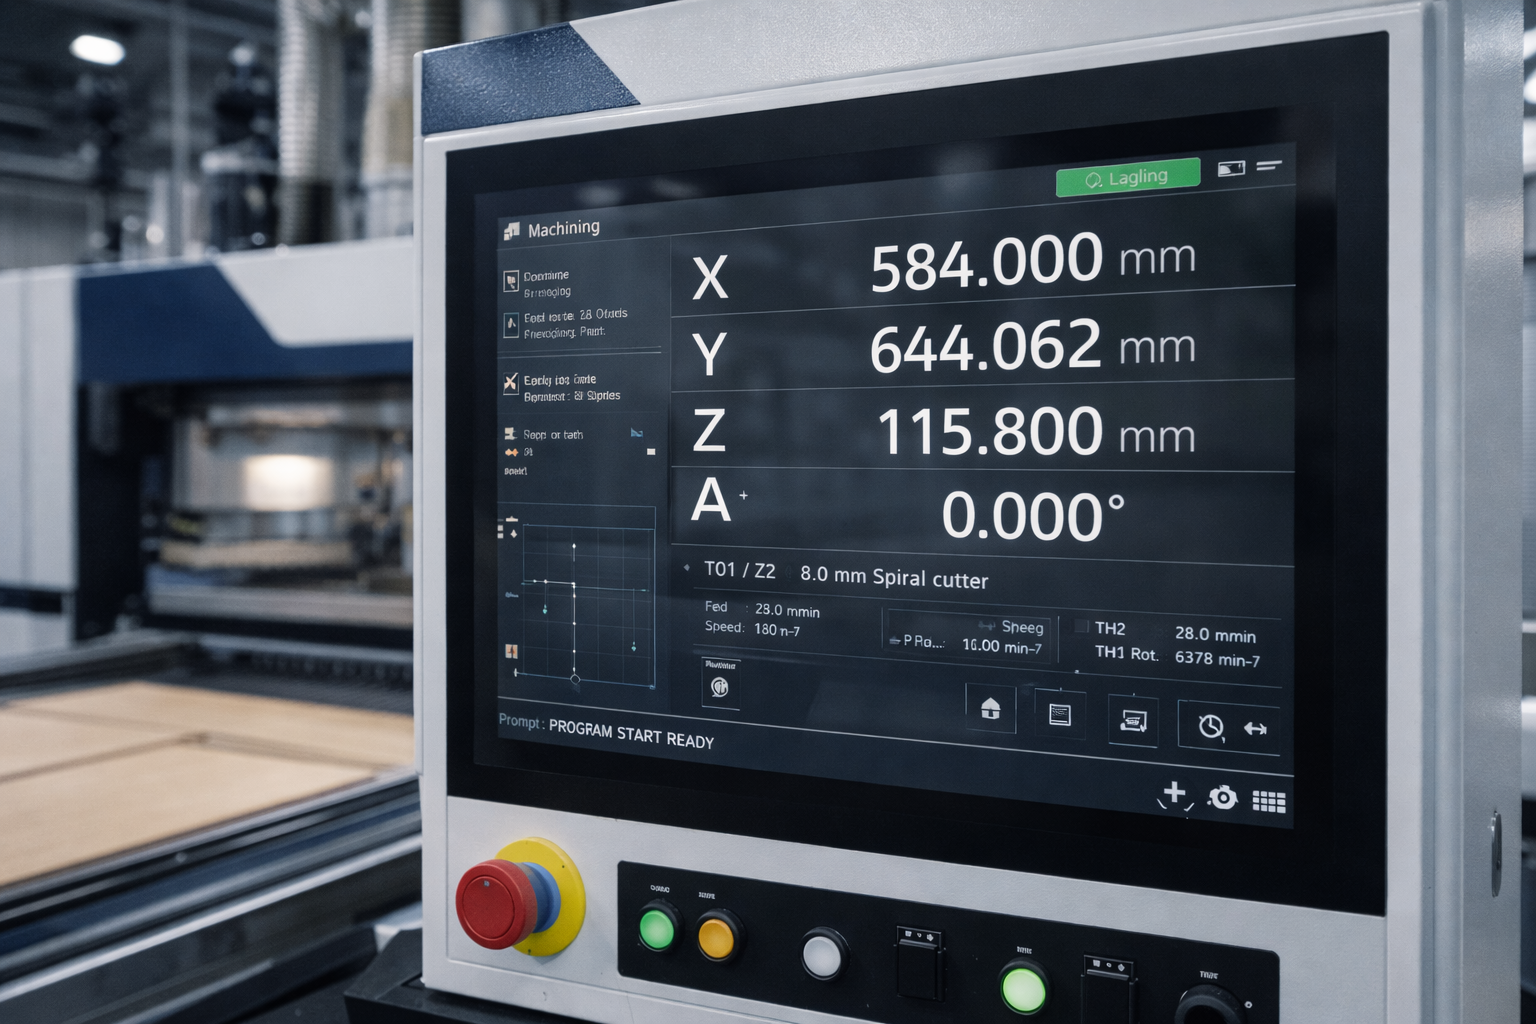Click the icon beside the clock

coord(1255,729)
